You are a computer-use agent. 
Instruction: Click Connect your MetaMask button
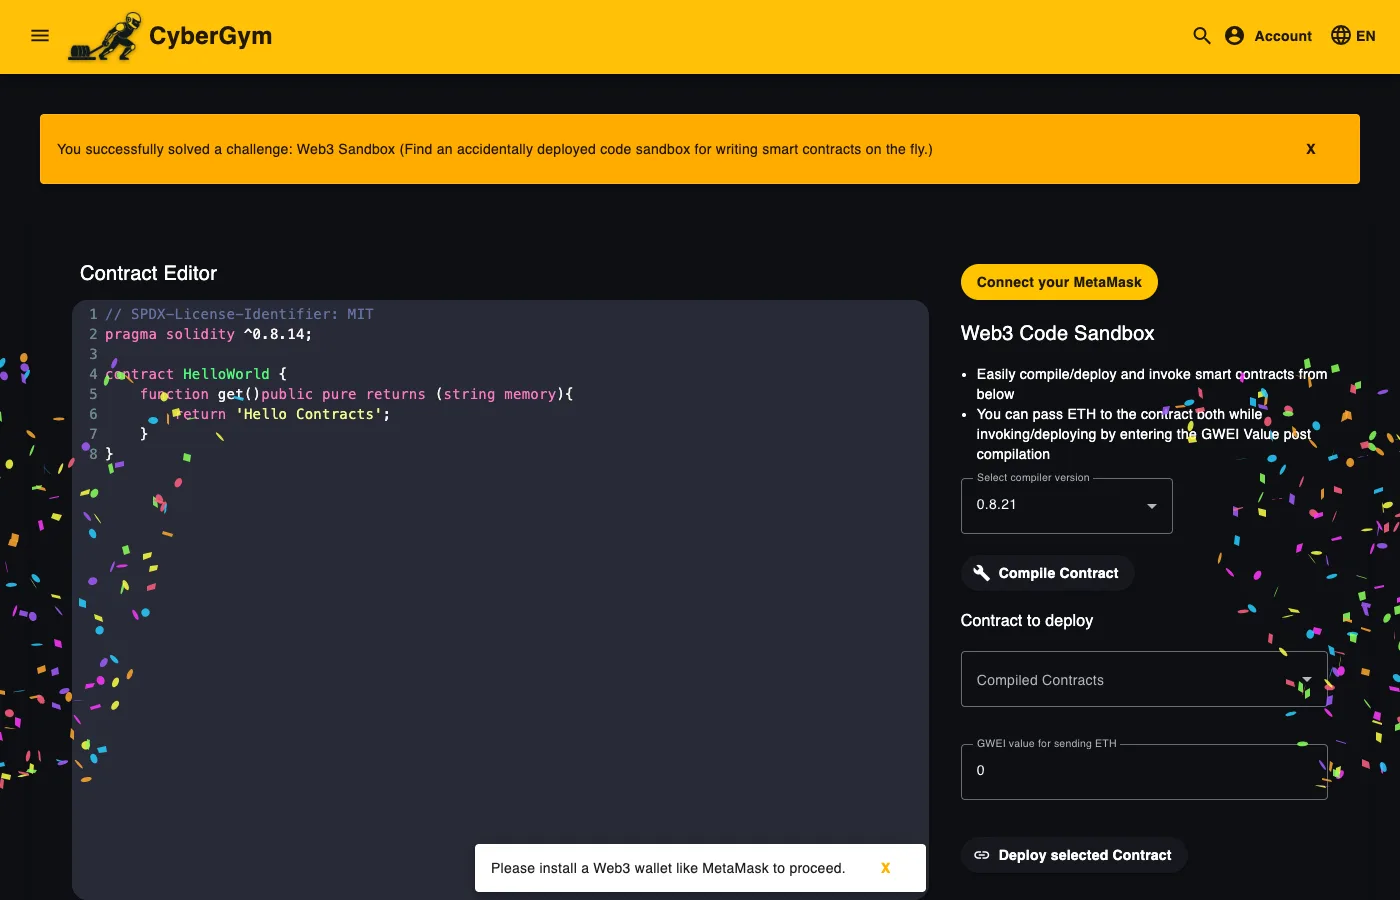click(1059, 282)
